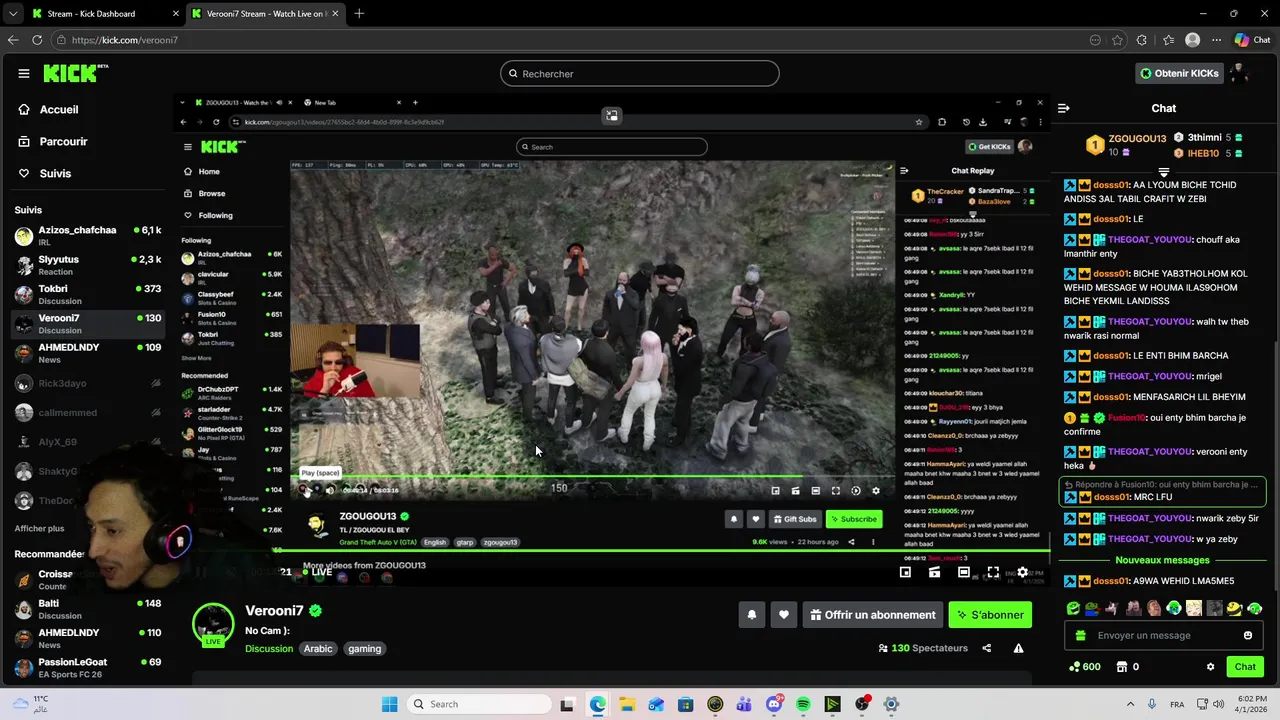Viewport: 1280px width, 720px height.
Task: Open the Copilot Chat button in Edge
Action: (x=1252, y=40)
